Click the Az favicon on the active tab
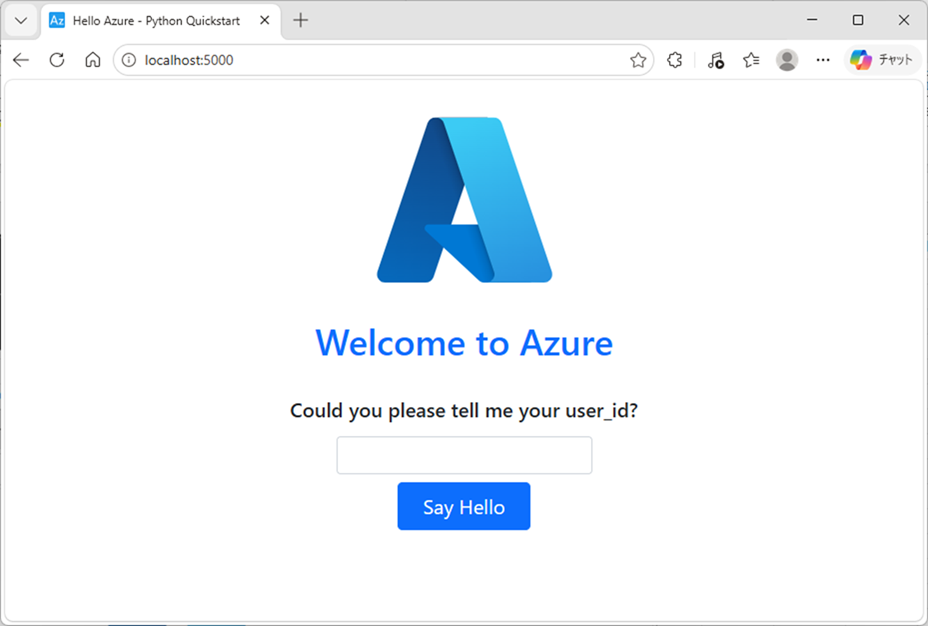 click(x=56, y=19)
